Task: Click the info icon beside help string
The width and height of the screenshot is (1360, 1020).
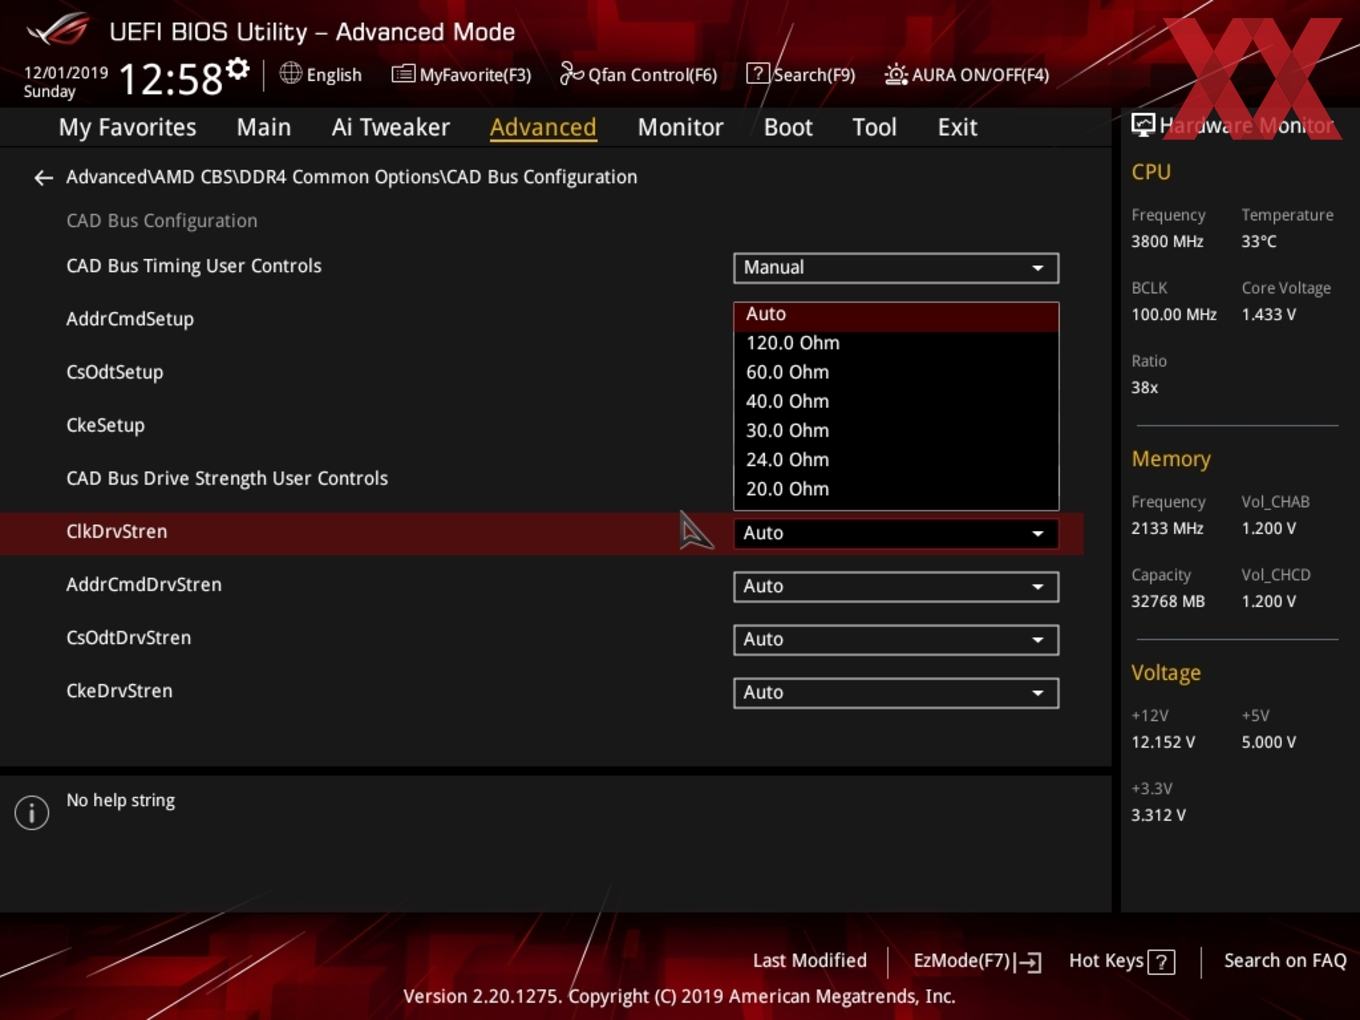Action: tap(32, 812)
